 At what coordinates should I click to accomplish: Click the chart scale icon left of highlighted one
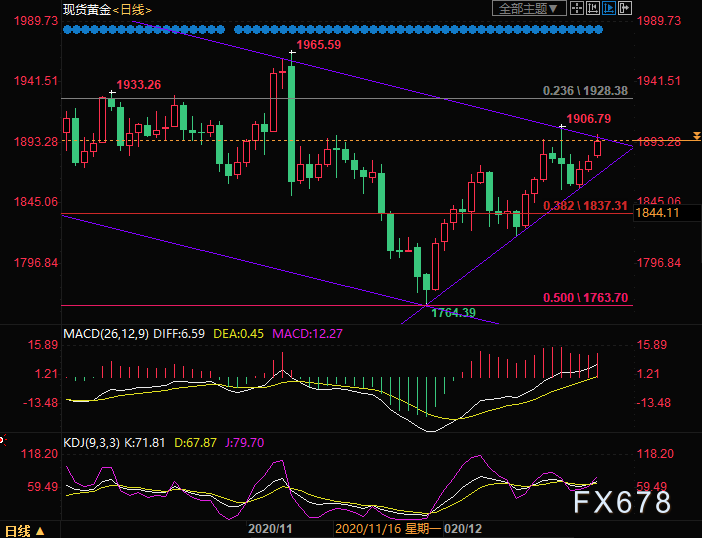tap(595, 9)
